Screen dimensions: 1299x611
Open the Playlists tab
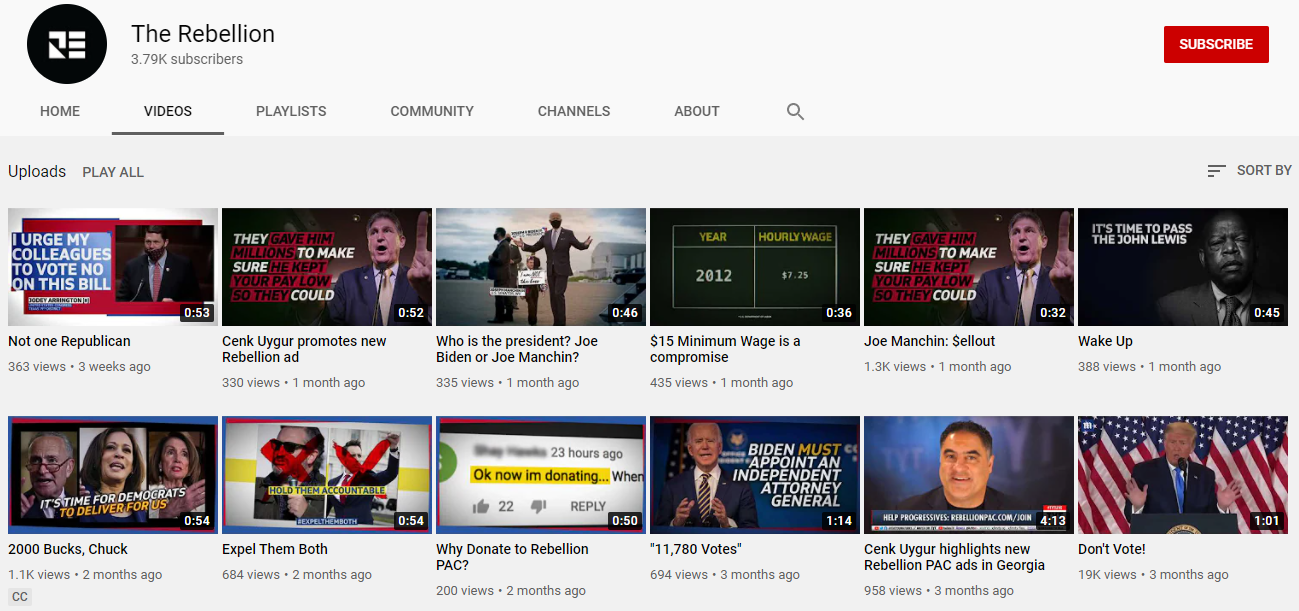point(291,111)
